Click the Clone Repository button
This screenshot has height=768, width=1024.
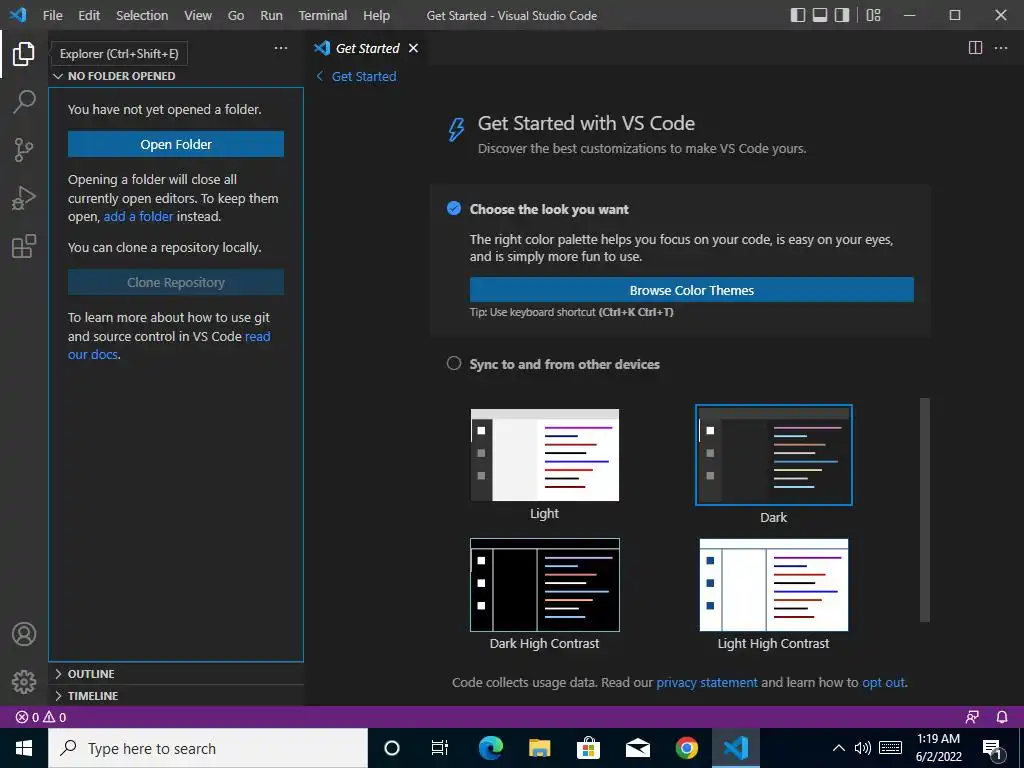176,282
